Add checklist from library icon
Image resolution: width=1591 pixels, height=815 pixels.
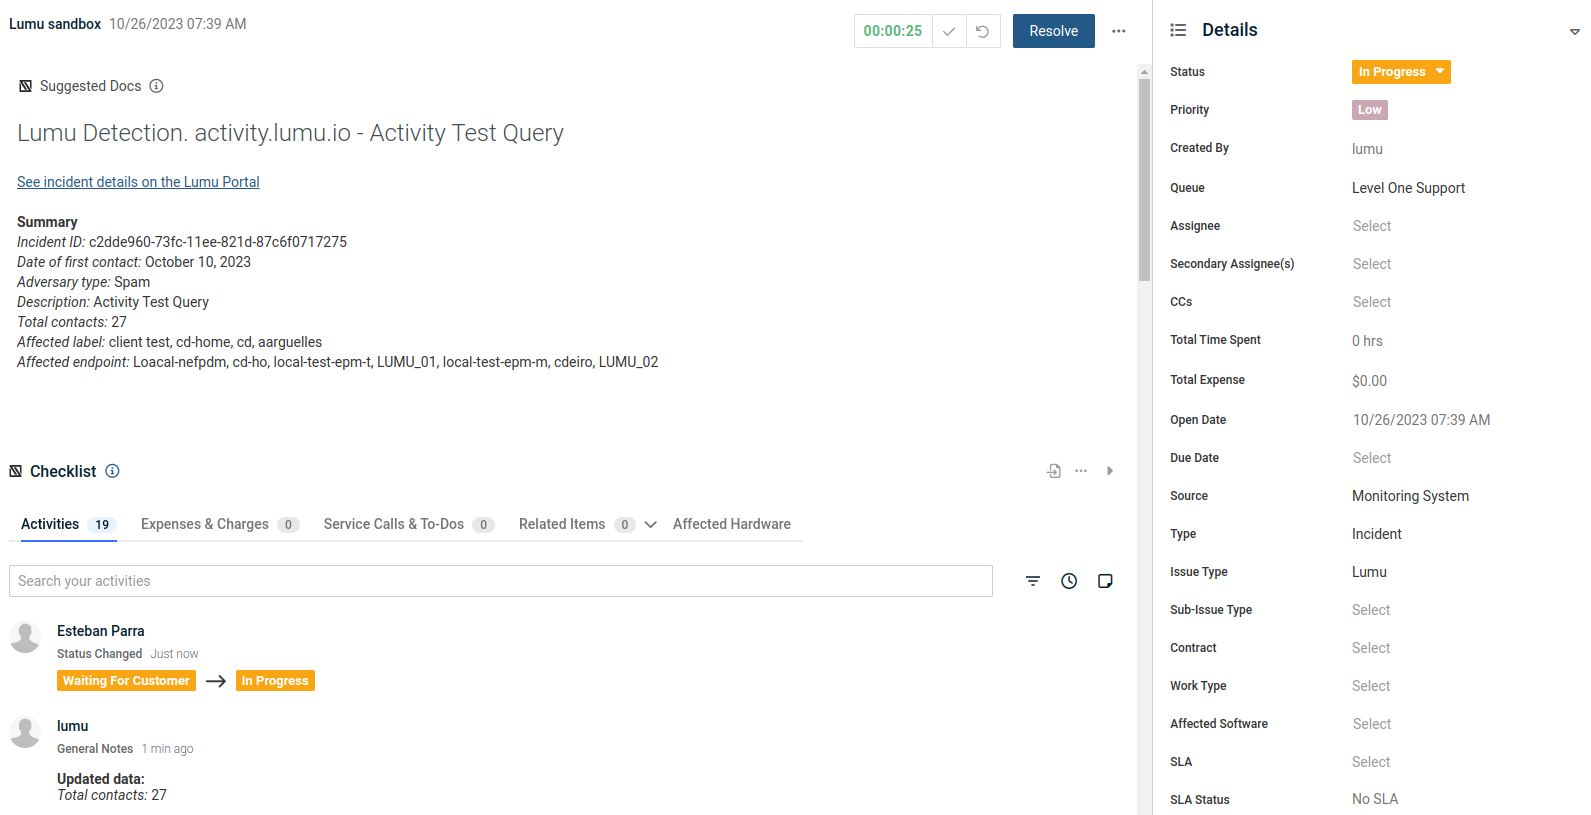point(1054,471)
